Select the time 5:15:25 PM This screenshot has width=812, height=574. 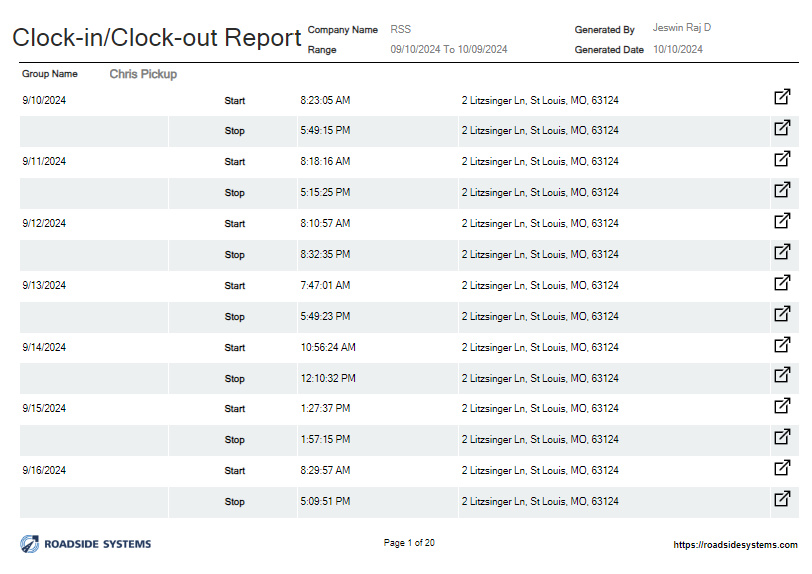click(325, 192)
